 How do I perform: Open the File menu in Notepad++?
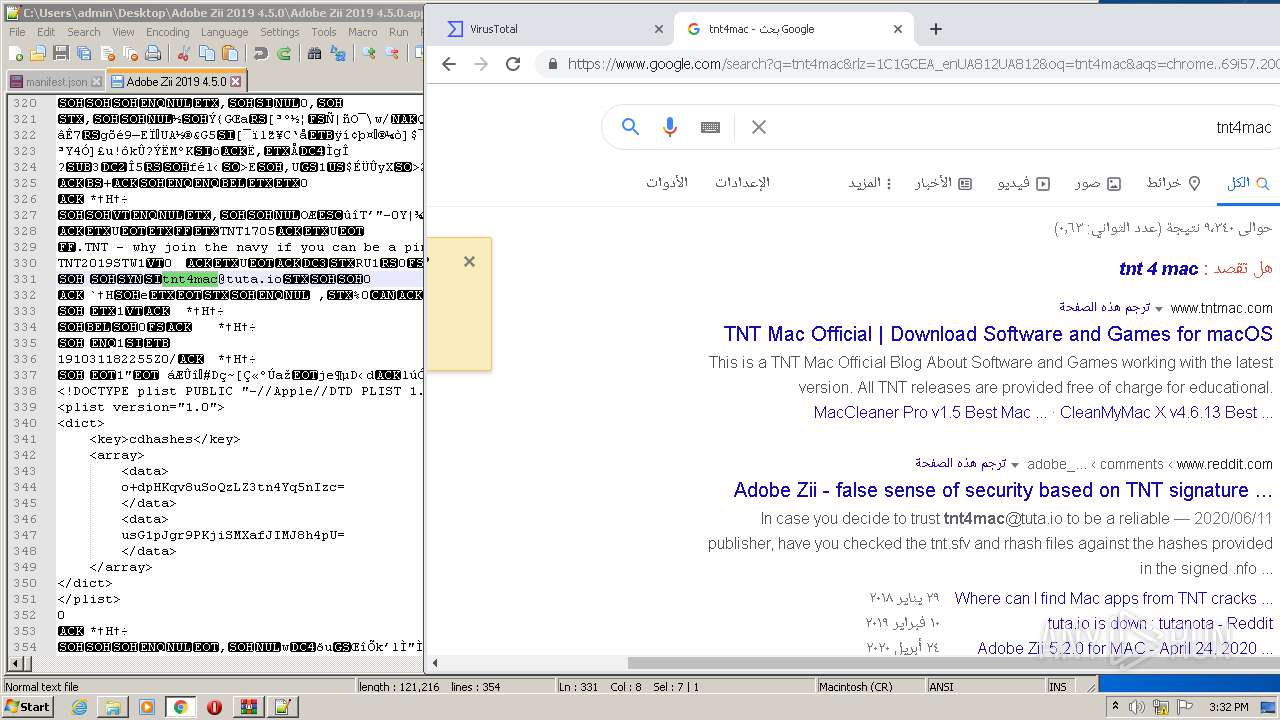click(17, 32)
